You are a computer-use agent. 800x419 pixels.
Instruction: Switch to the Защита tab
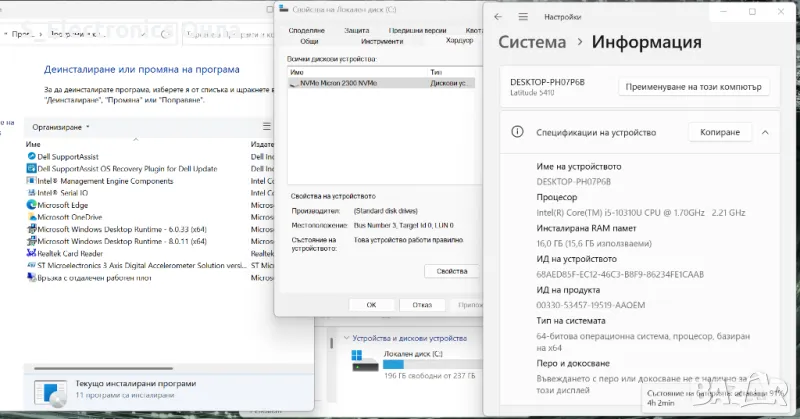coord(357,31)
